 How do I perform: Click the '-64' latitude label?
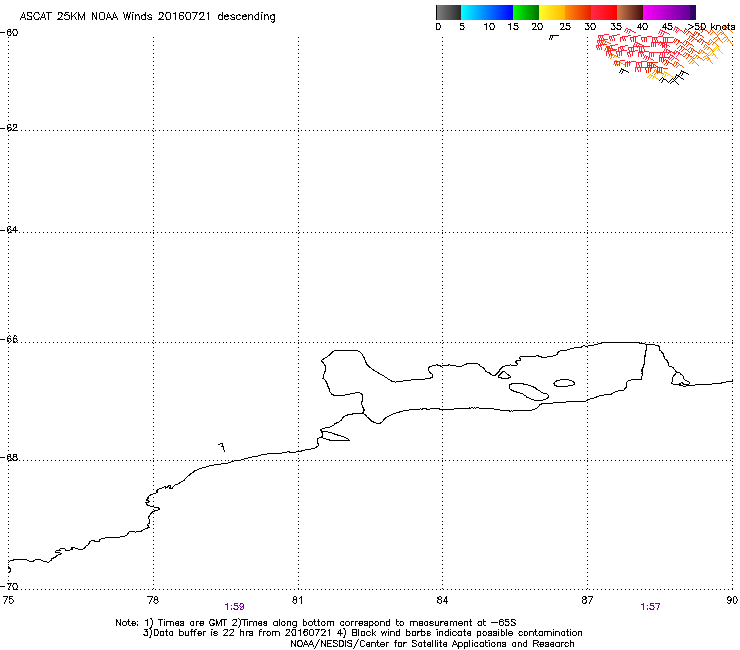point(9,229)
